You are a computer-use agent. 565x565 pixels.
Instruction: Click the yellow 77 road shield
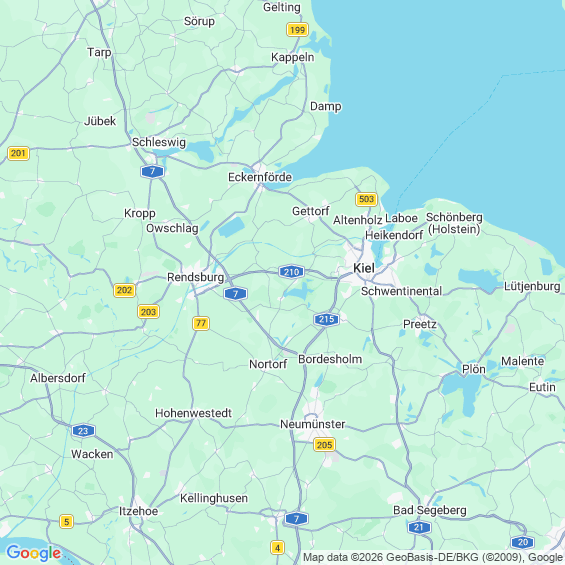[x=201, y=323]
